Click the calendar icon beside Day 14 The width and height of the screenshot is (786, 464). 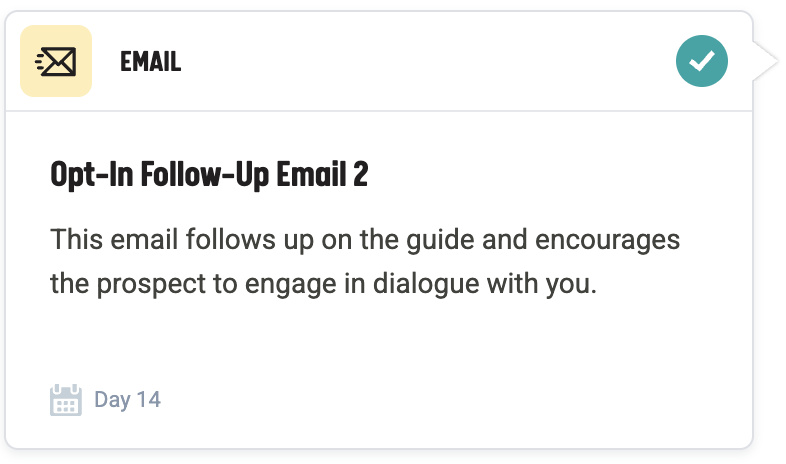pyautogui.click(x=65, y=400)
